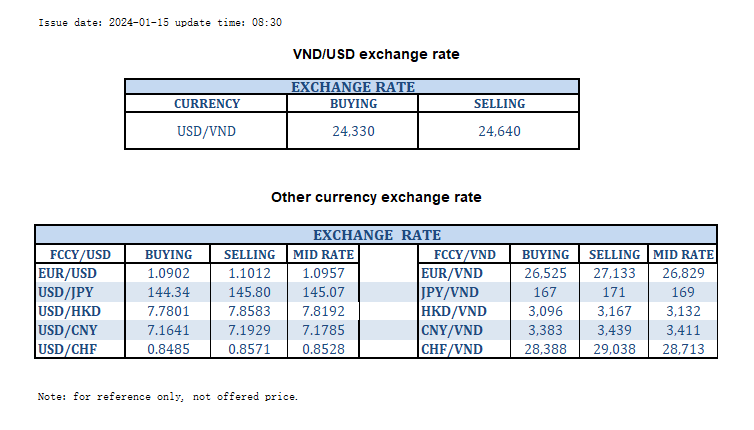Click the USD/VND buying rate 24,330

pyautogui.click(x=354, y=131)
